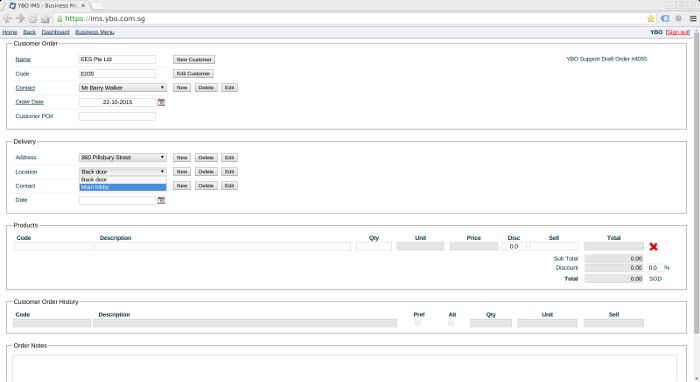
Task: Click Edit beside delivery Address
Action: (229, 158)
